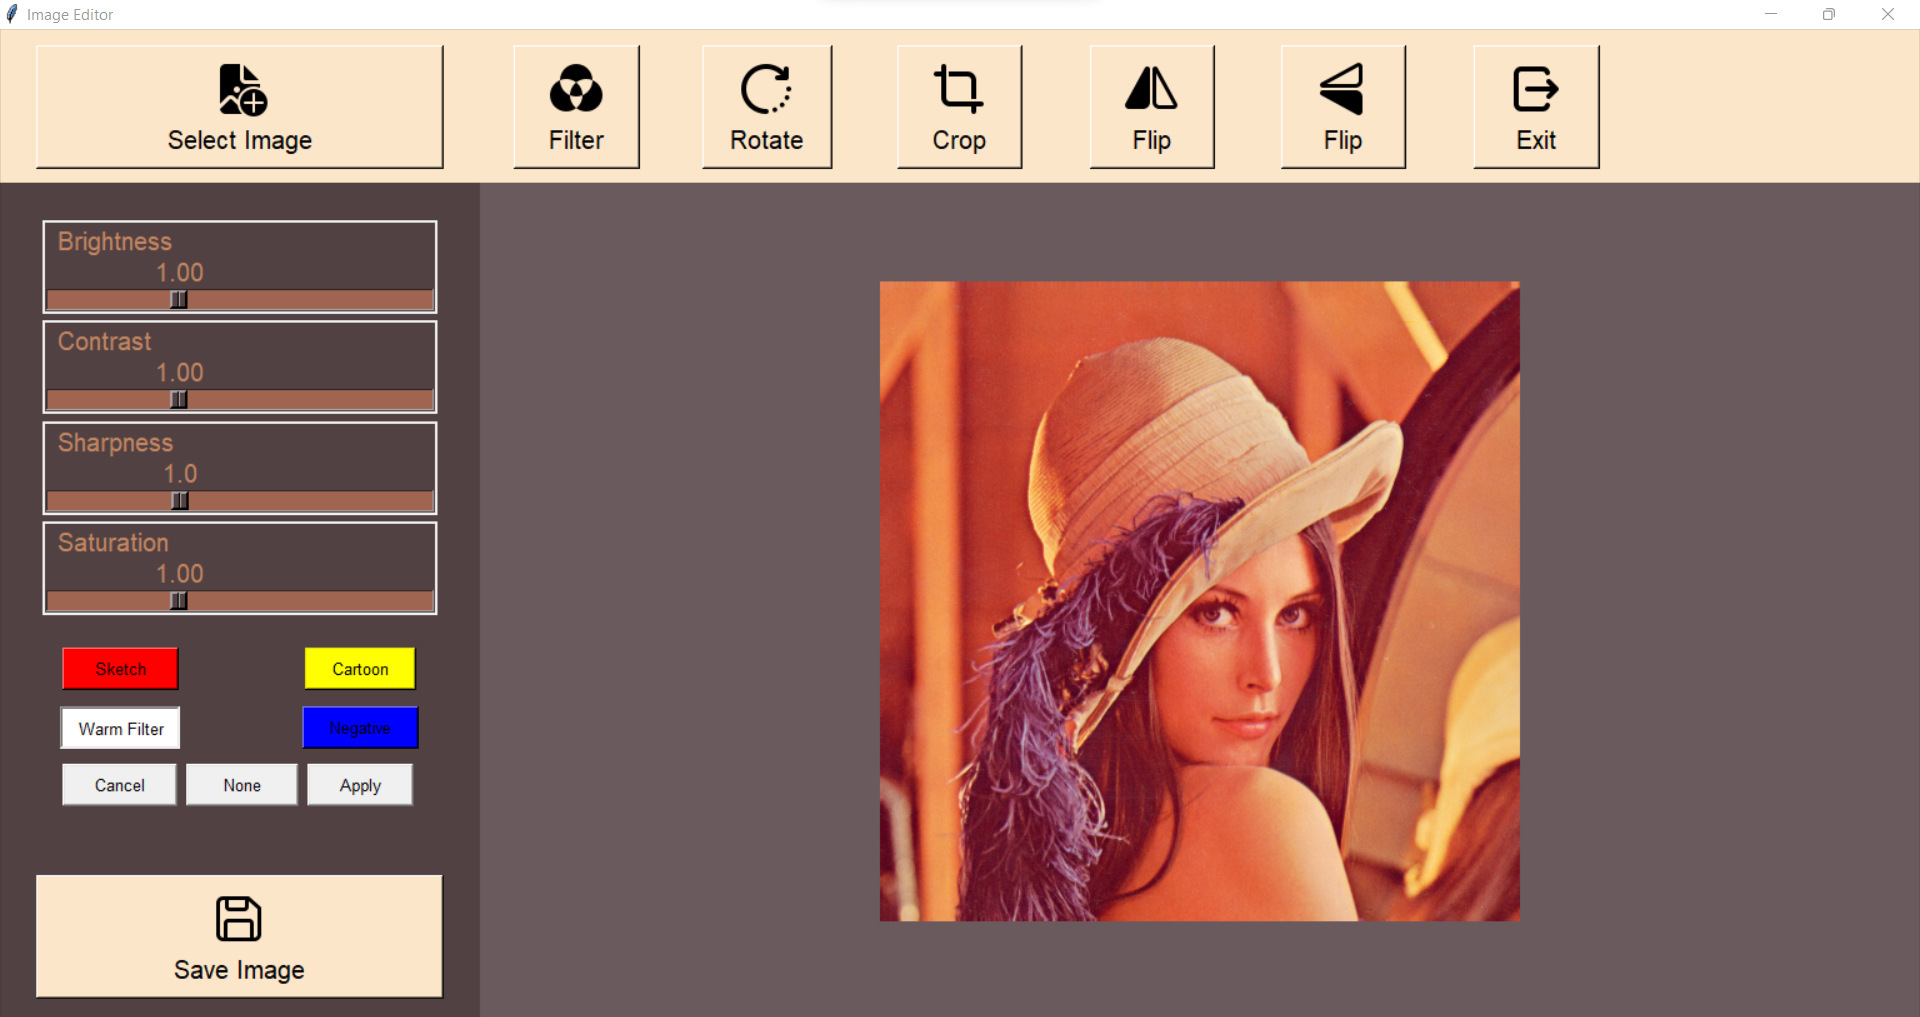
Task: Click the Saturation slider handle
Action: (178, 601)
